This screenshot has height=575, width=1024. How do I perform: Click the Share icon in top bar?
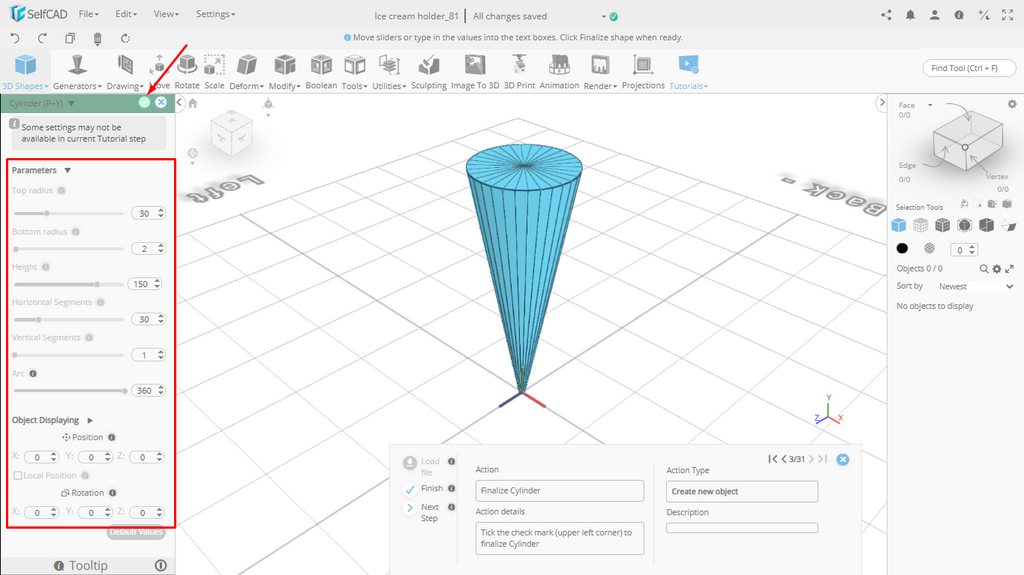(x=886, y=15)
